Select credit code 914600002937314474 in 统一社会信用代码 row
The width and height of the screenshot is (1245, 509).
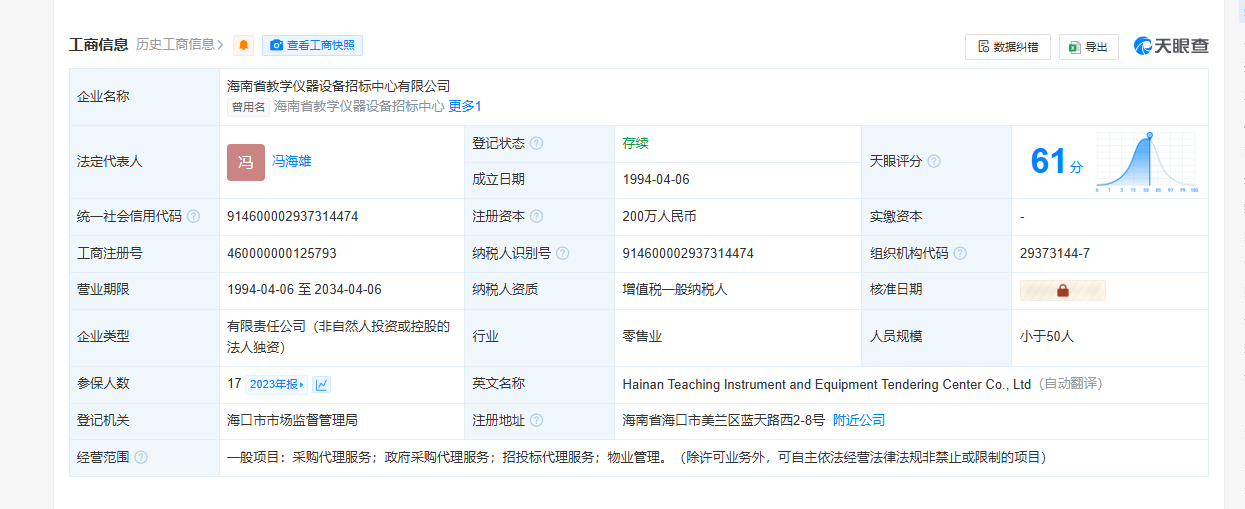click(293, 216)
